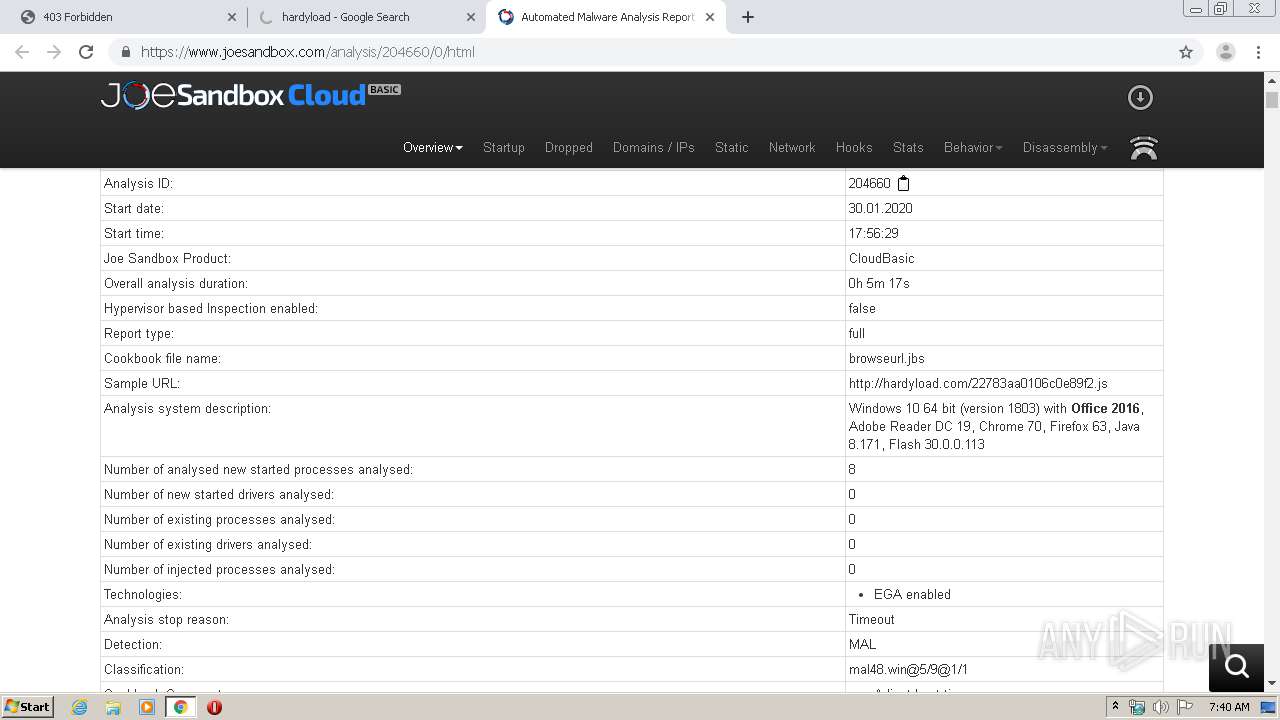Screen dimensions: 1280x720
Task: Click the Analysis system description label
Action: click(x=187, y=408)
